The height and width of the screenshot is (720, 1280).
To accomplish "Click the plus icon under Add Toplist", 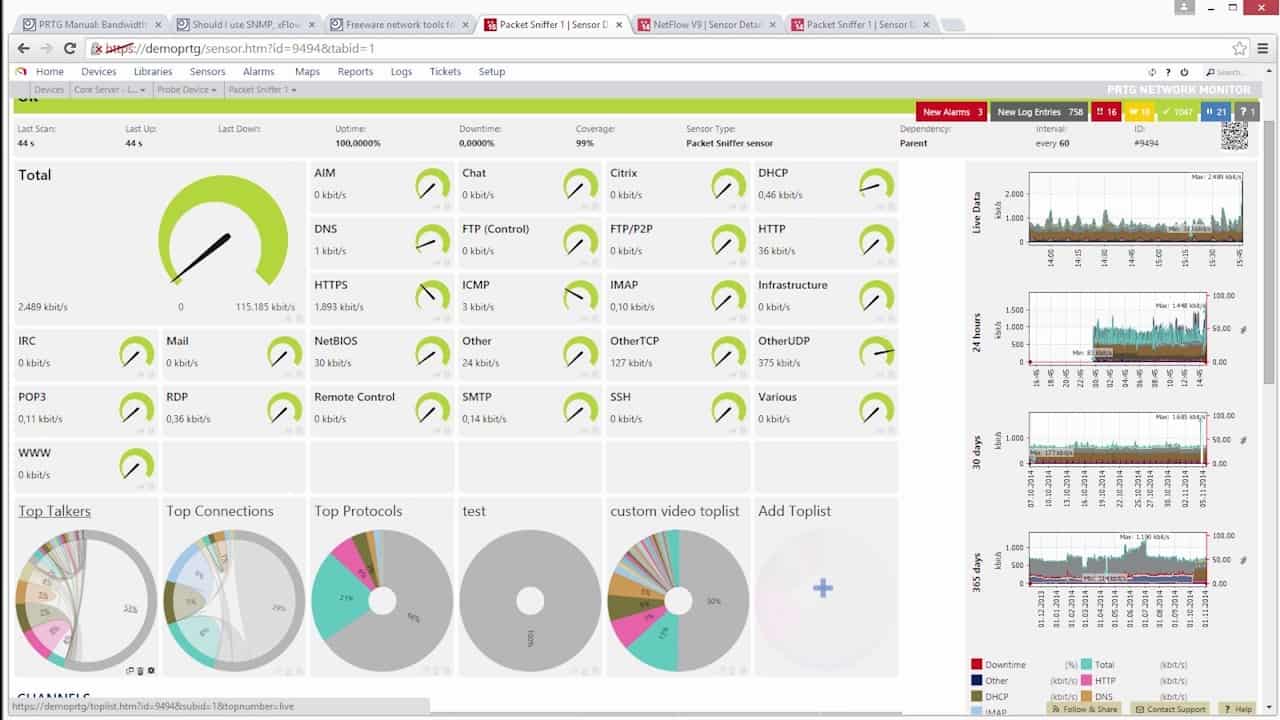I will (823, 588).
